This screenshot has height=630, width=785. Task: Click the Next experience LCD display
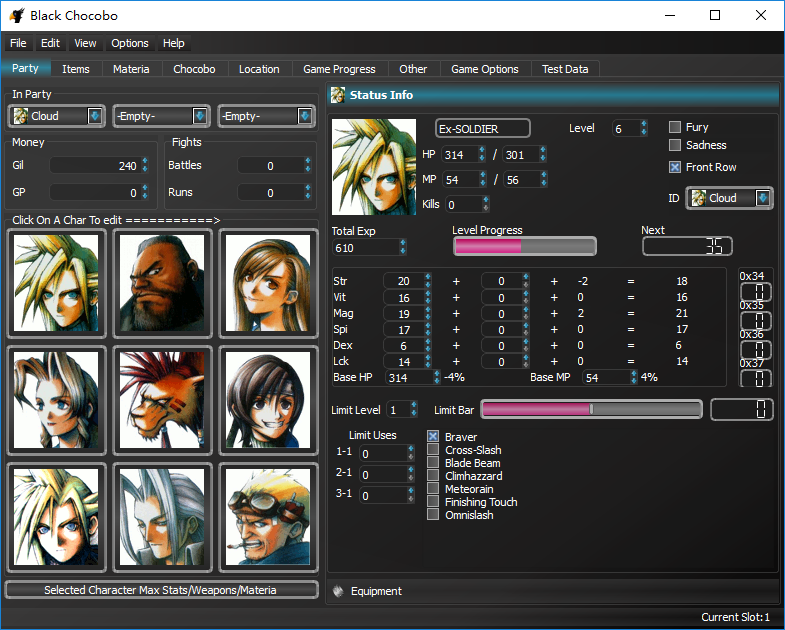(687, 246)
